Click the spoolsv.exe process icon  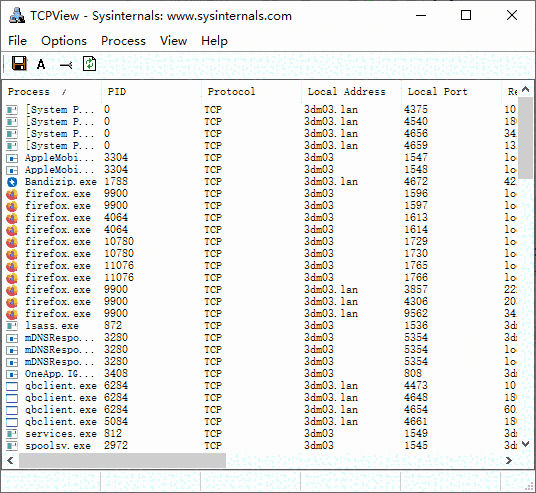tap(12, 446)
